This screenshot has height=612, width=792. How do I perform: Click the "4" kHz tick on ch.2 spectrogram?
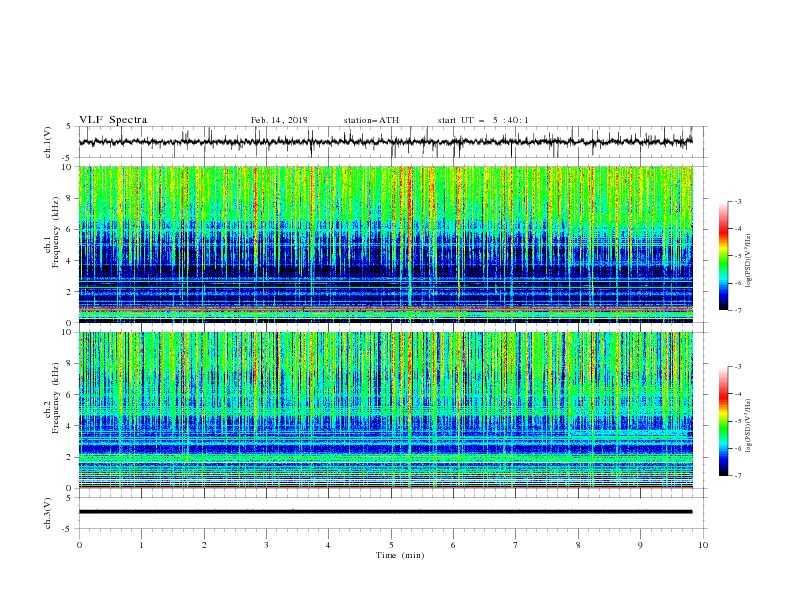point(69,426)
